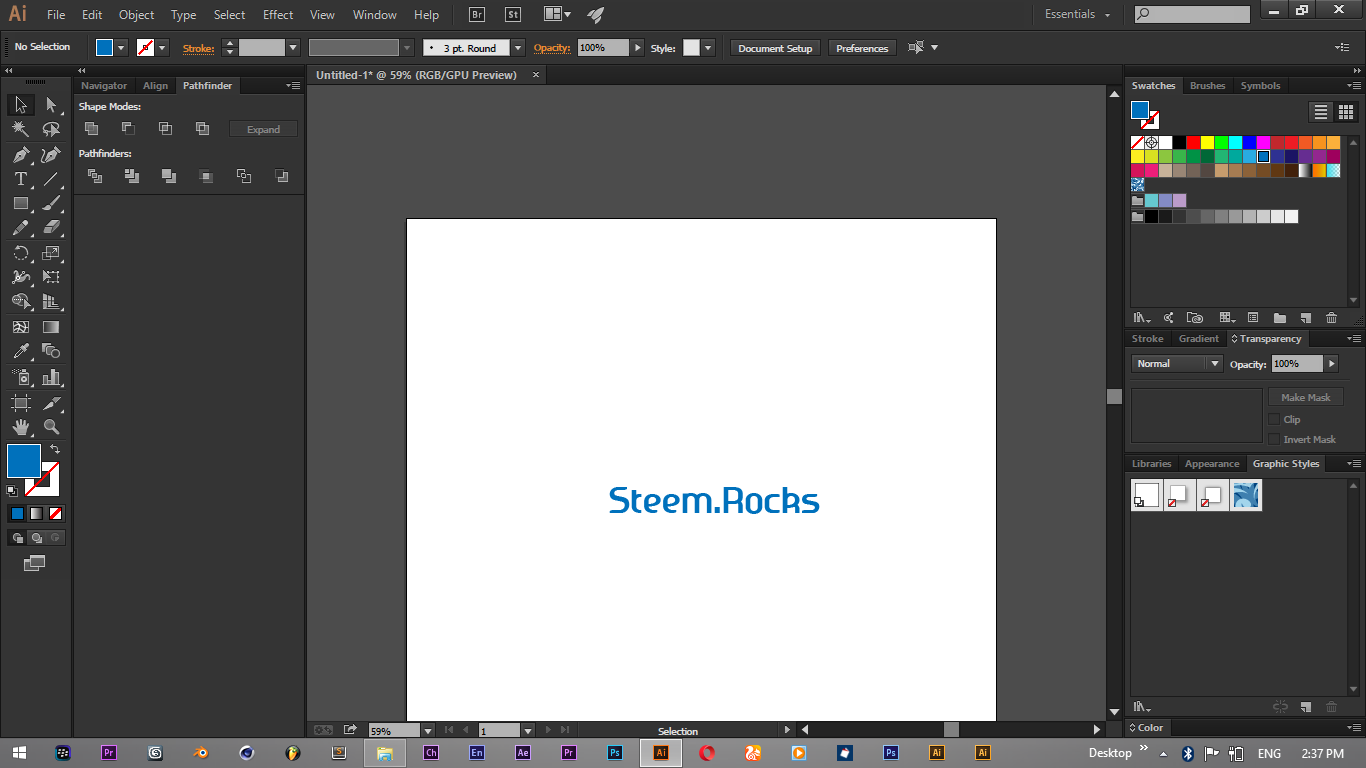
Task: Select the Eyedropper tool
Action: click(x=20, y=351)
